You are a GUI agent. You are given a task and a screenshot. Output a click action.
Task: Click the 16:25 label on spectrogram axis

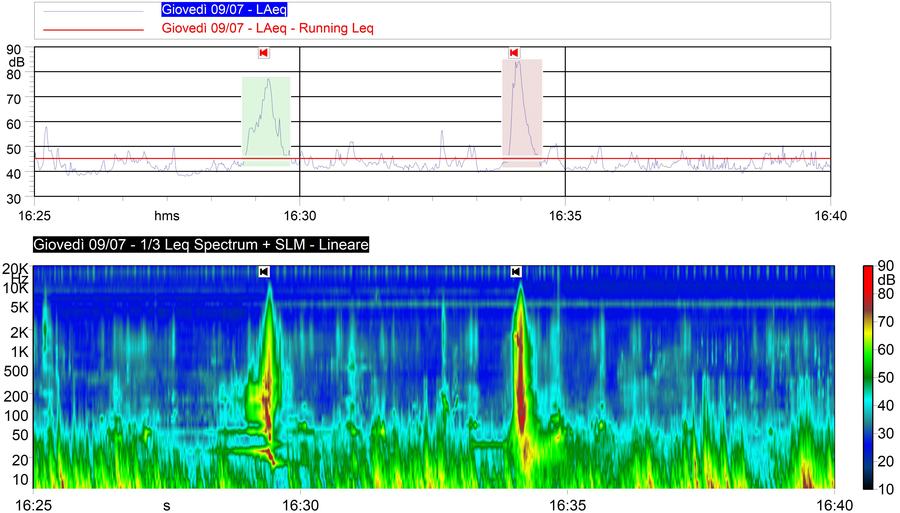pyautogui.click(x=33, y=505)
